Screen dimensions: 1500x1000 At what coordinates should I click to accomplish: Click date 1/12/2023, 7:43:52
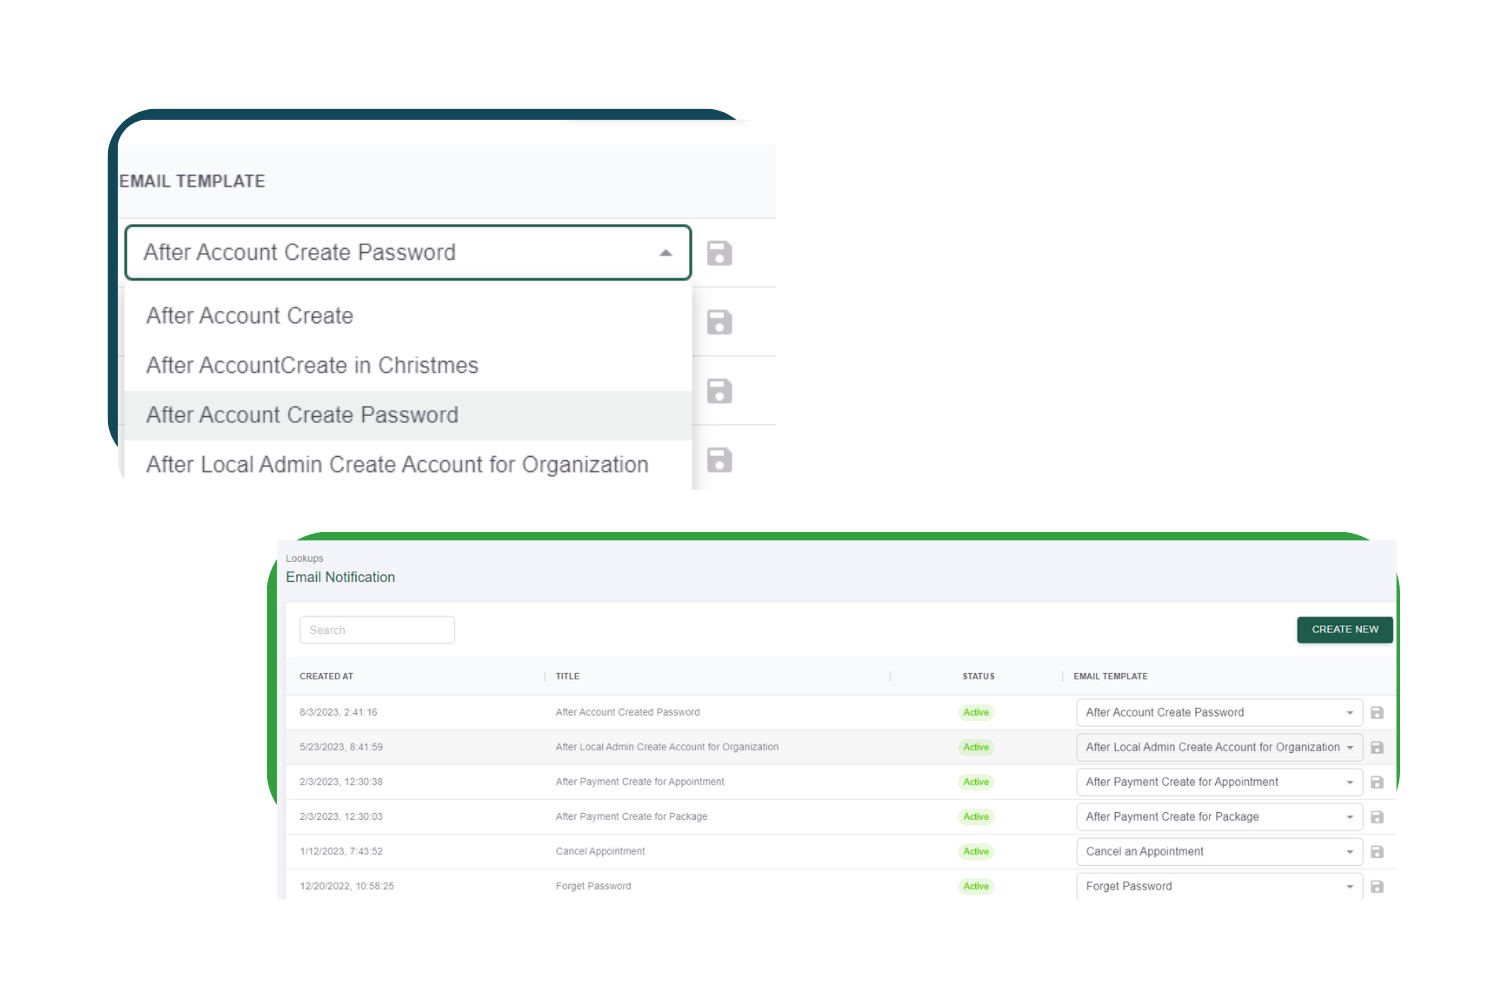pyautogui.click(x=341, y=852)
